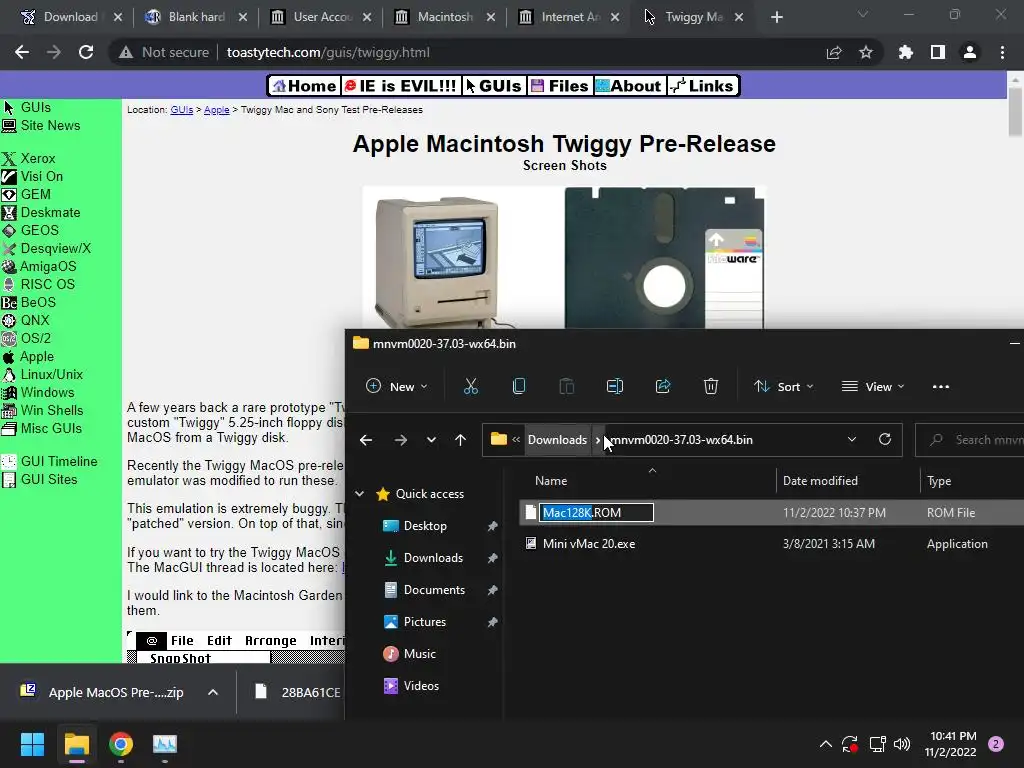Viewport: 1024px width, 768px height.
Task: Switch to the Download tab
Action: pos(71,17)
